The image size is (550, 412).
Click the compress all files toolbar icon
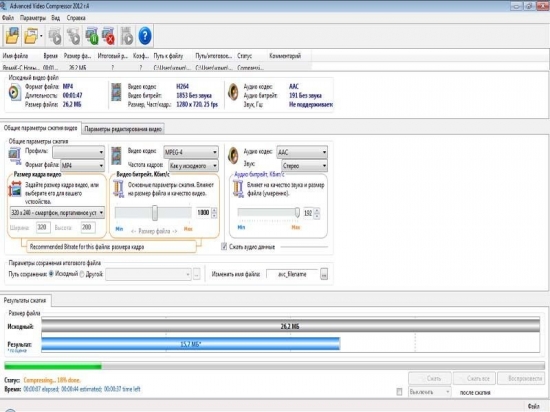click(73, 36)
